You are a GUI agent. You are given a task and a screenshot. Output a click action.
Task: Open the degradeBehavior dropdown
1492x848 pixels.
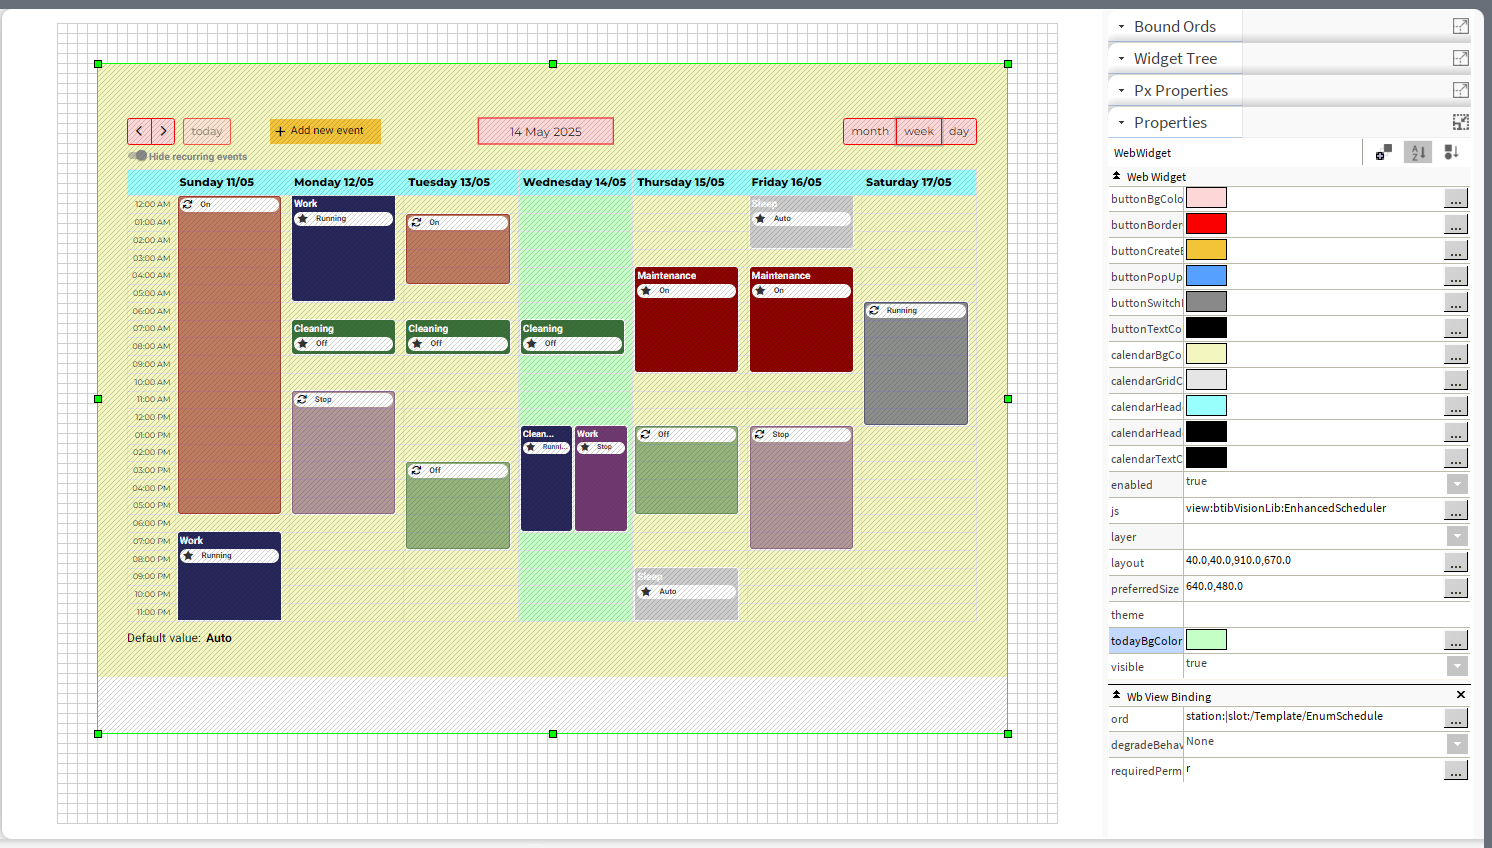tap(1457, 744)
